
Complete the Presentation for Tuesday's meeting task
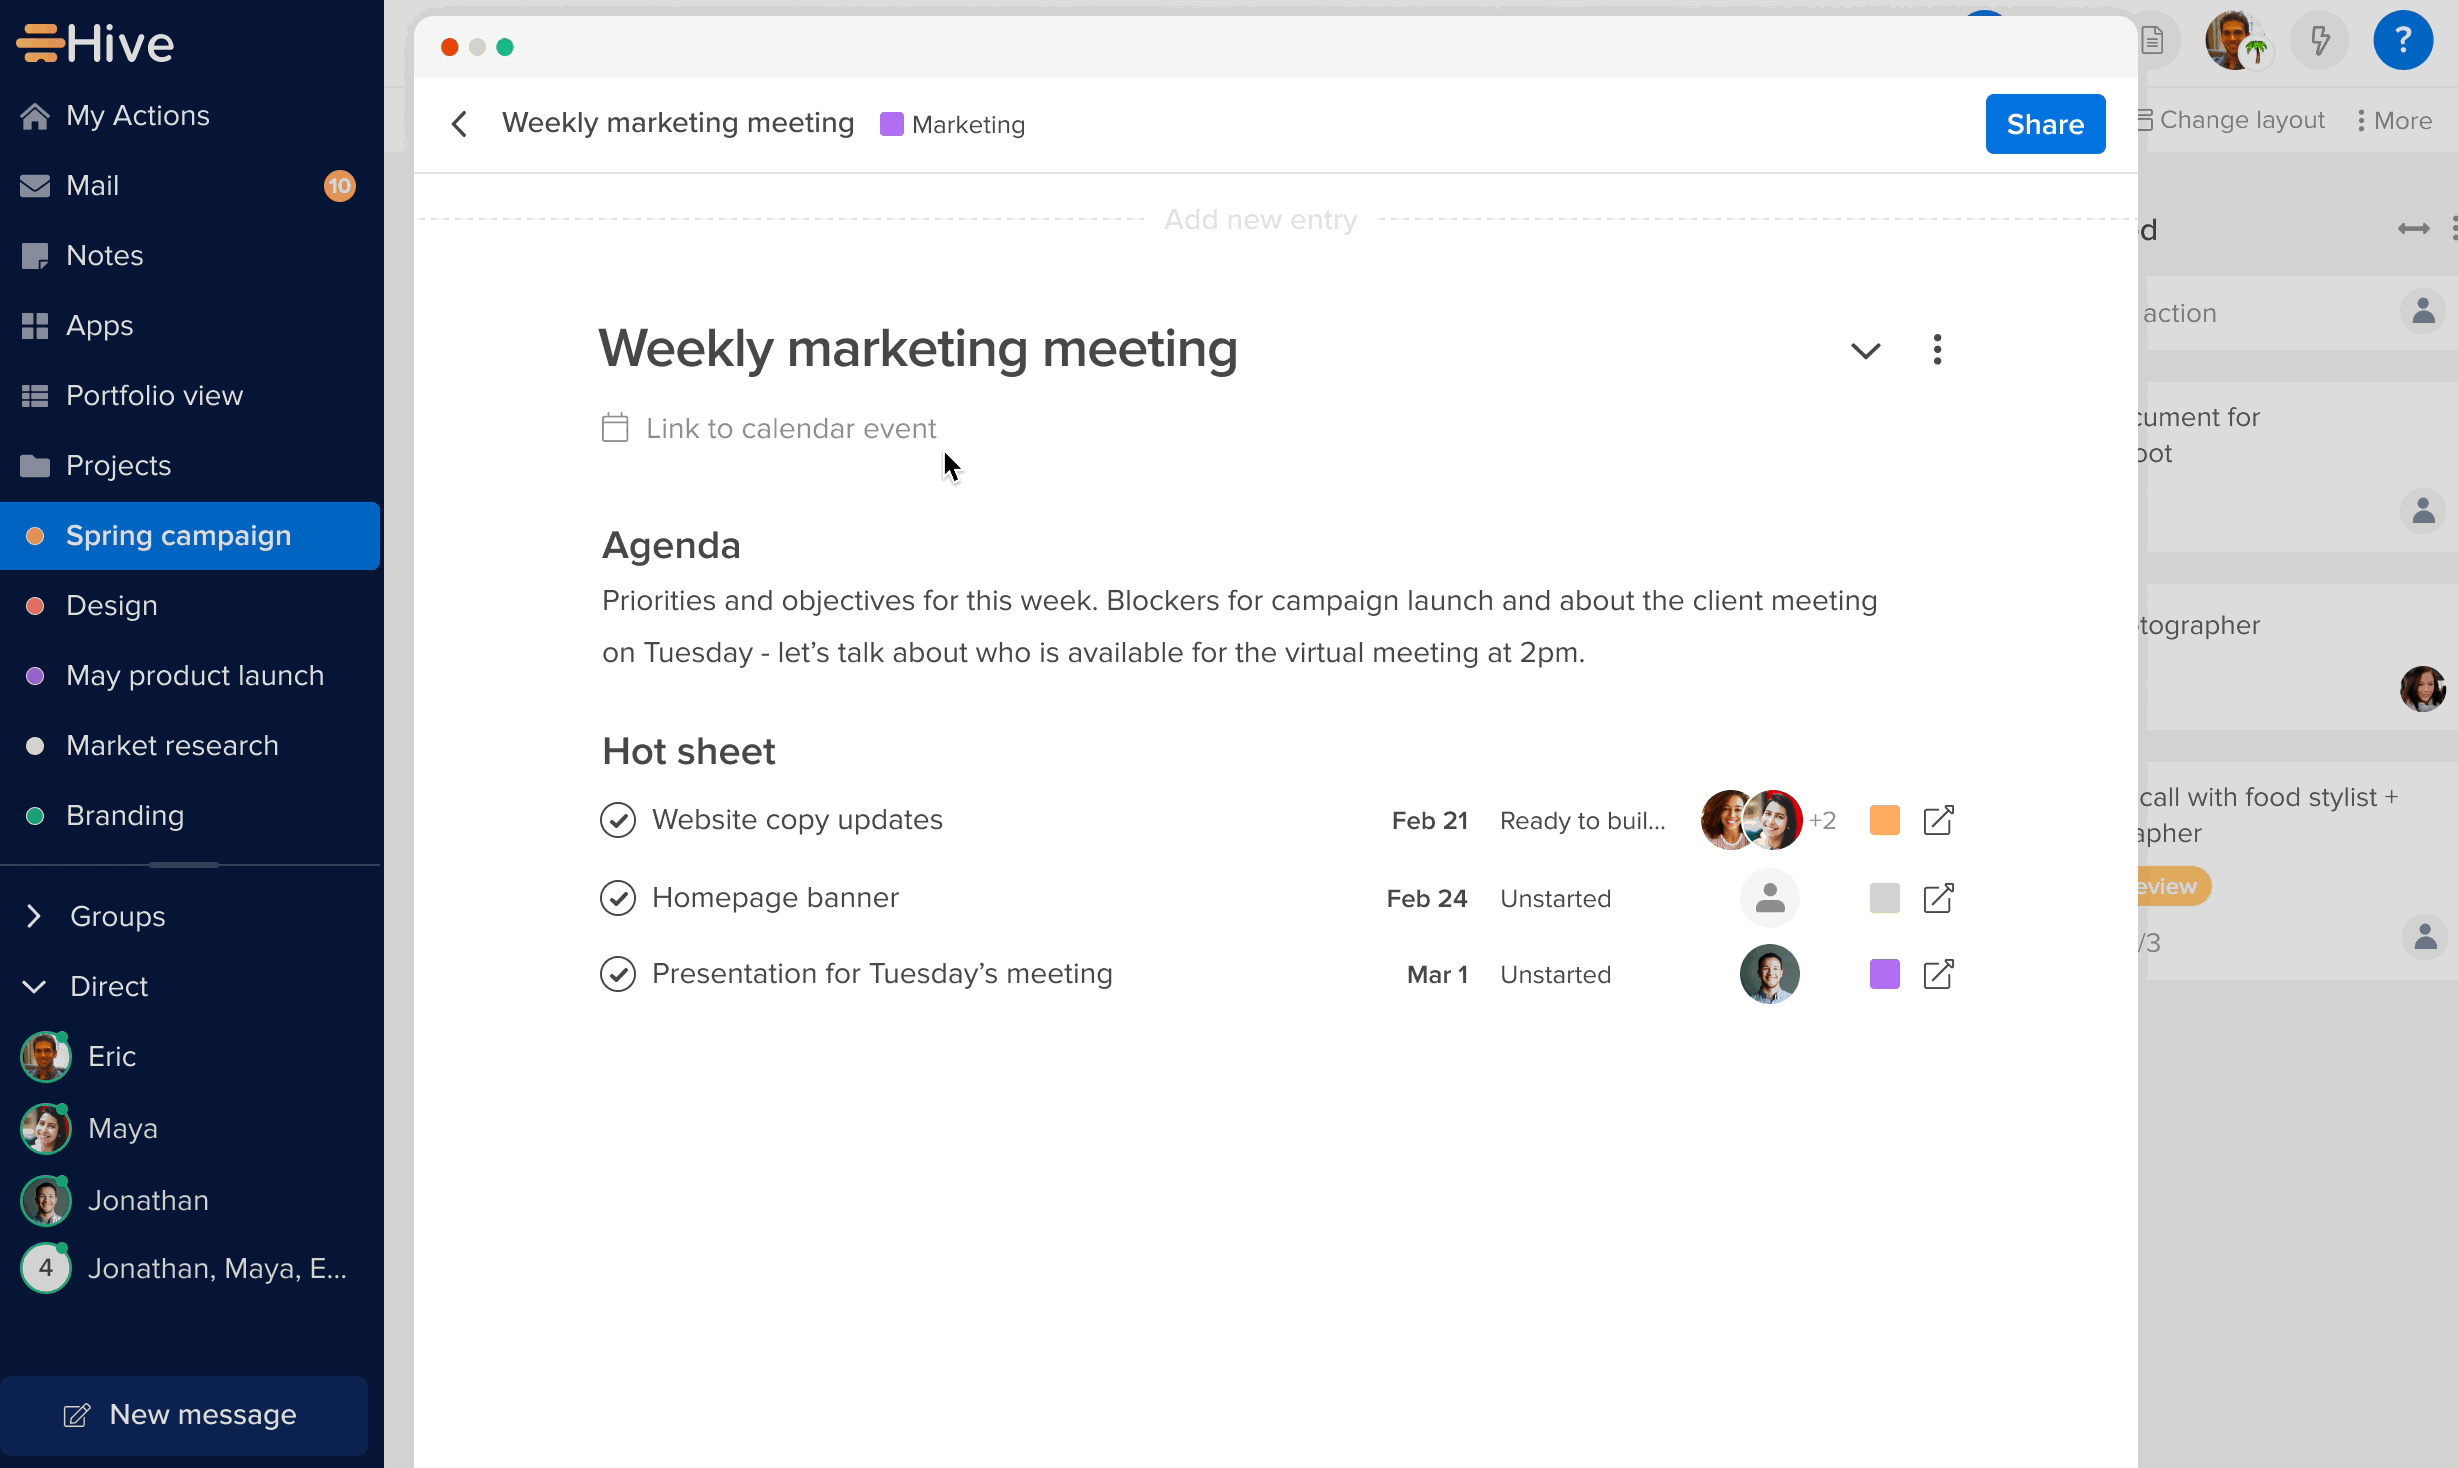(x=617, y=973)
